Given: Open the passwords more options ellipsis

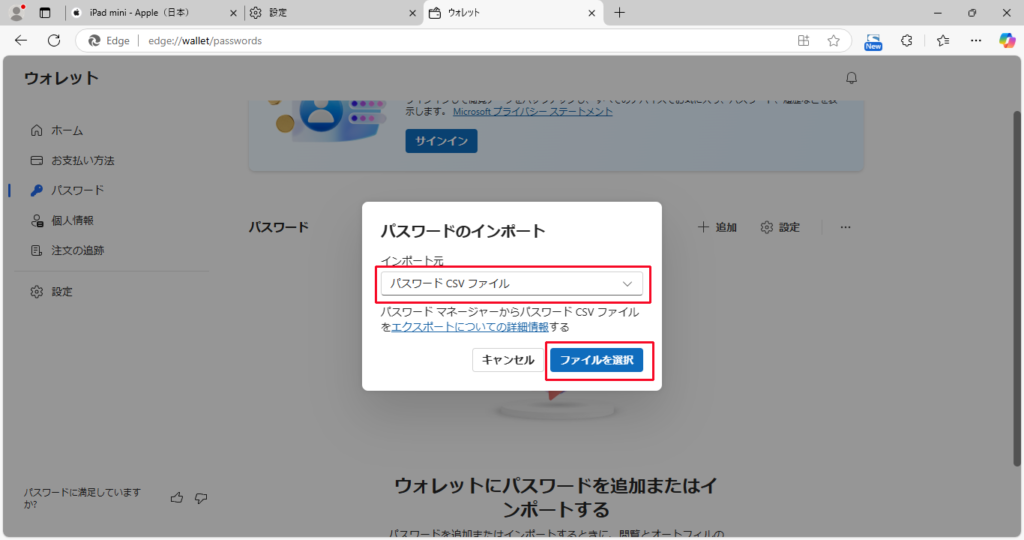Looking at the screenshot, I should pyautogui.click(x=845, y=227).
